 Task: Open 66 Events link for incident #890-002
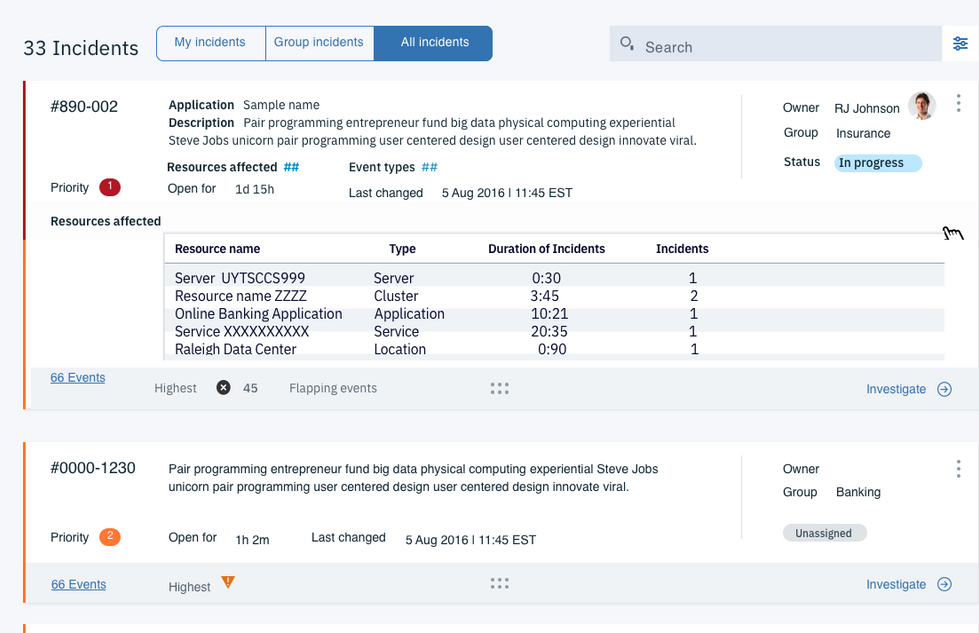(x=78, y=378)
